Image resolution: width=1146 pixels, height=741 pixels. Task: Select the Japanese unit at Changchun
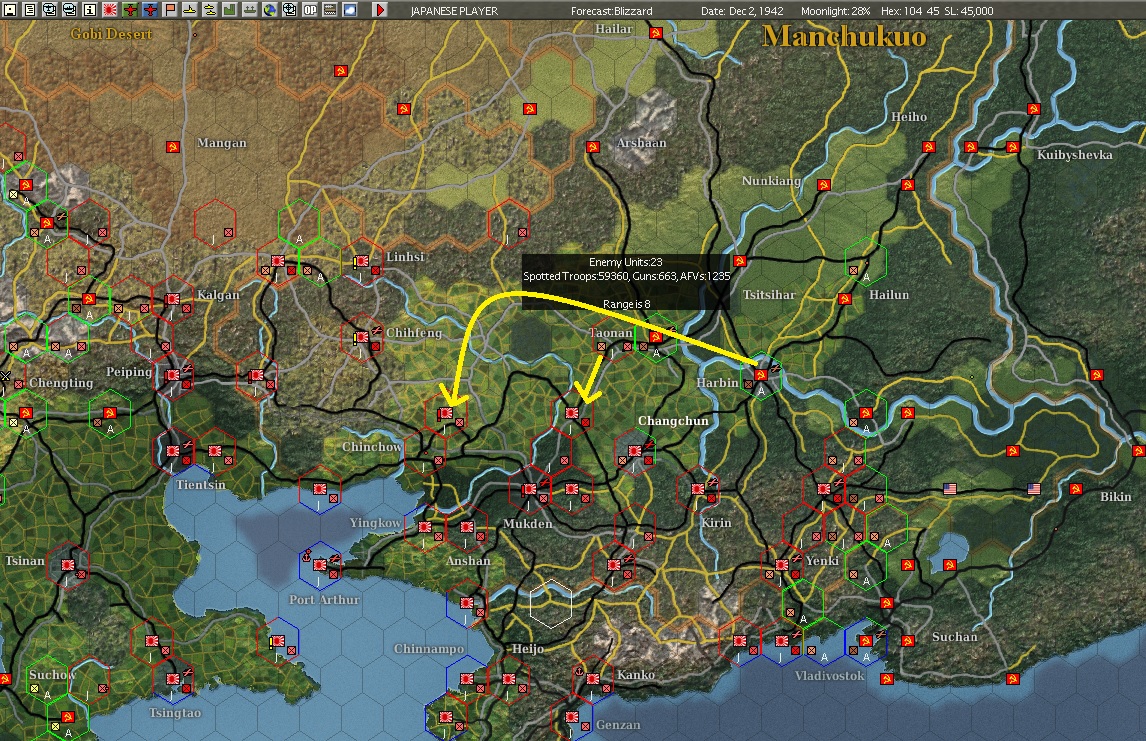tap(635, 451)
